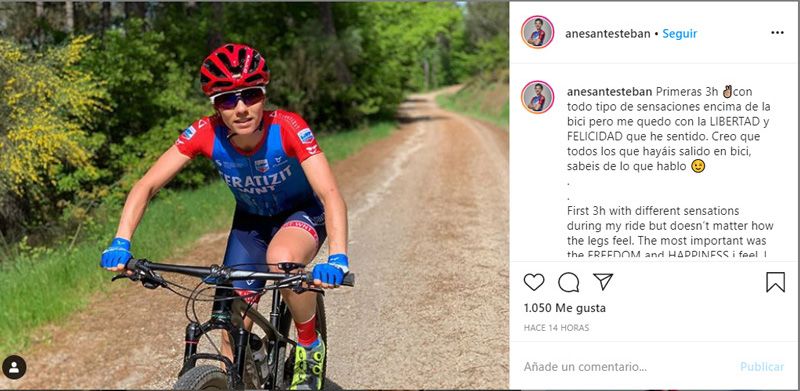The height and width of the screenshot is (391, 800).
Task: Click the cyclist photo
Action: coord(254,196)
